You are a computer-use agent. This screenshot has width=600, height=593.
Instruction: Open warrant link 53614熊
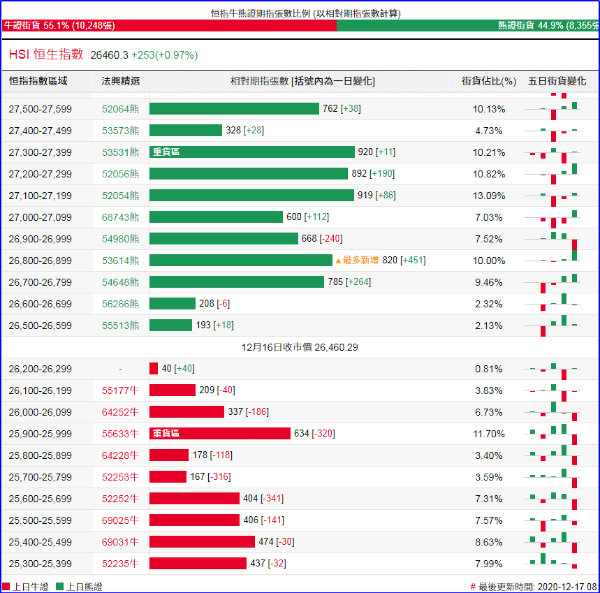121,261
